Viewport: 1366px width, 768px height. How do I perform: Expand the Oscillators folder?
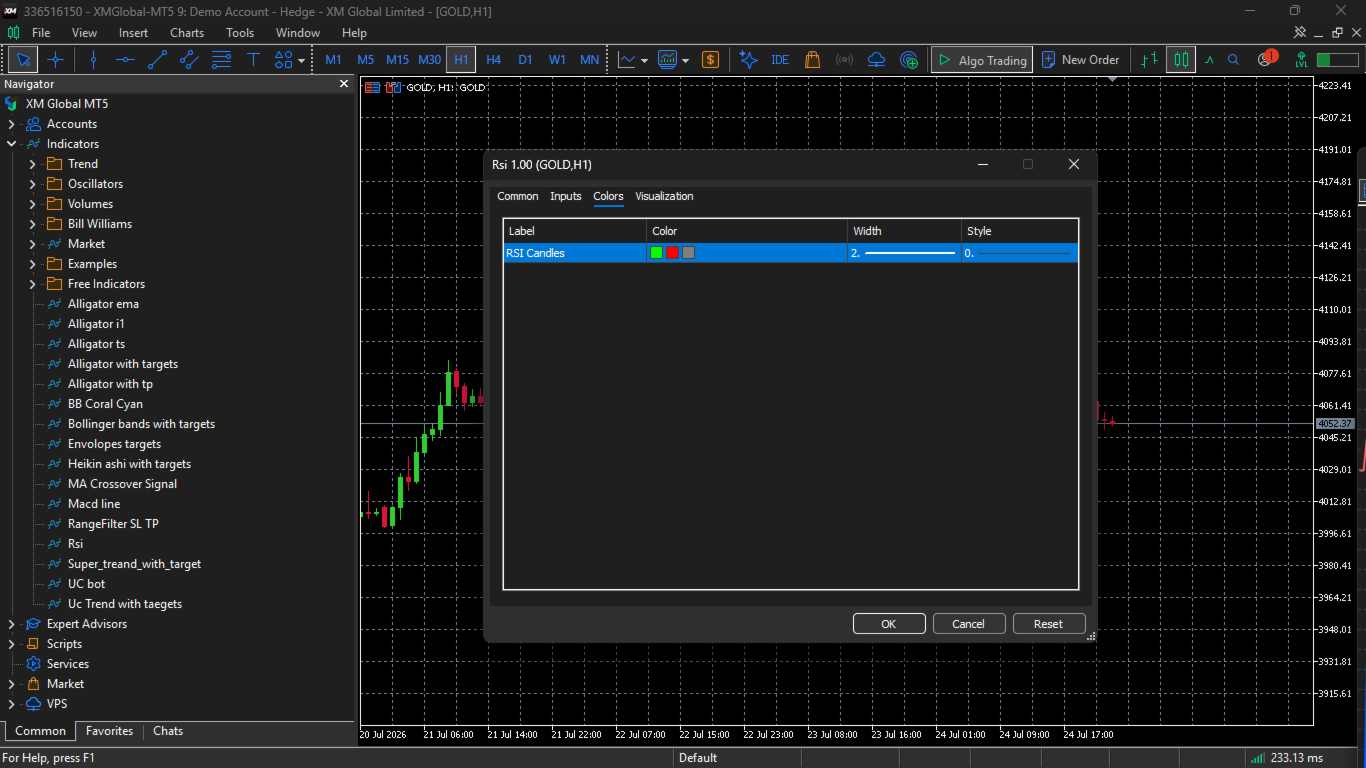[x=33, y=184]
